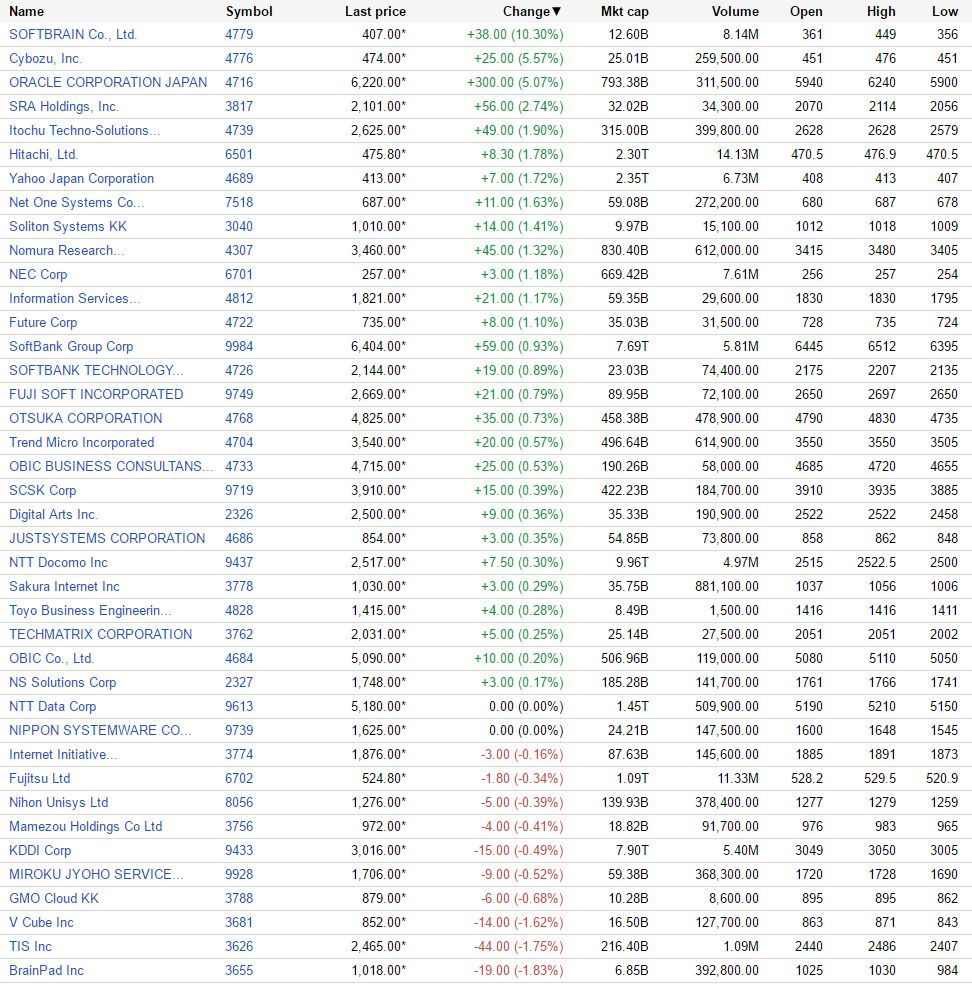Viewport: 972px width, 984px height.
Task: Open Nihon Unisys Ltd link
Action: tap(58, 803)
